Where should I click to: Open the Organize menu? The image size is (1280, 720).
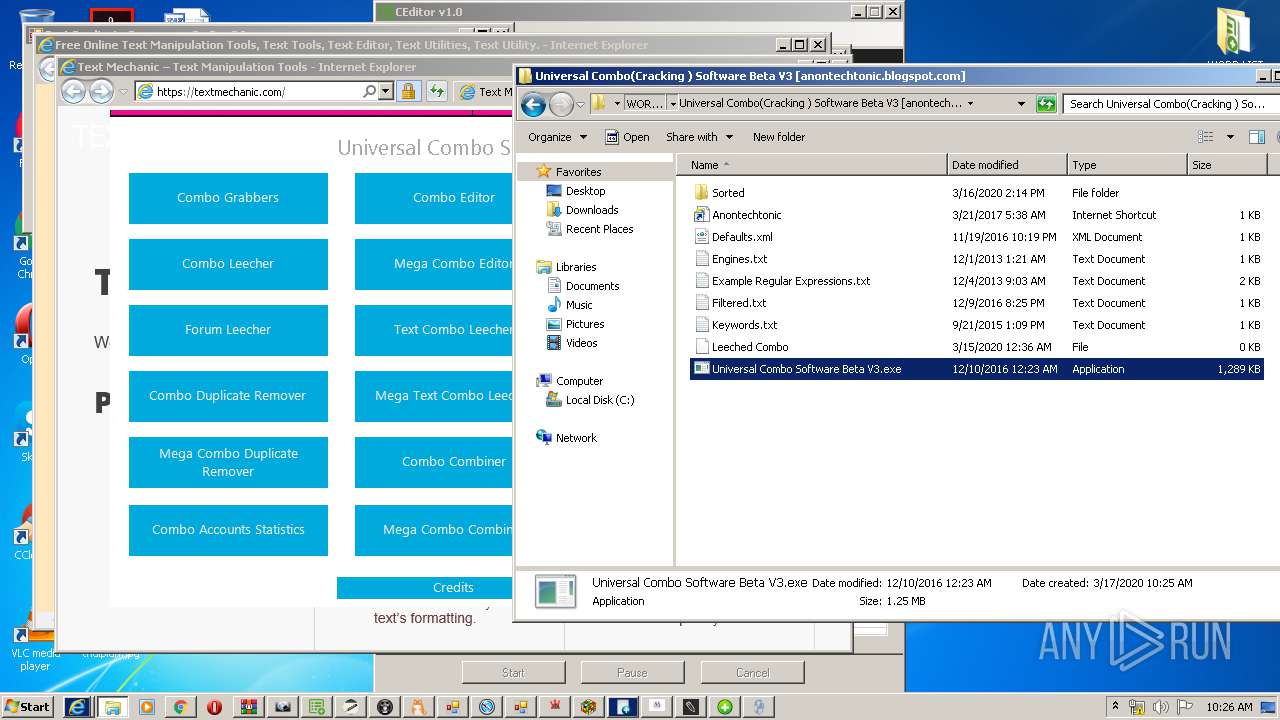(557, 137)
